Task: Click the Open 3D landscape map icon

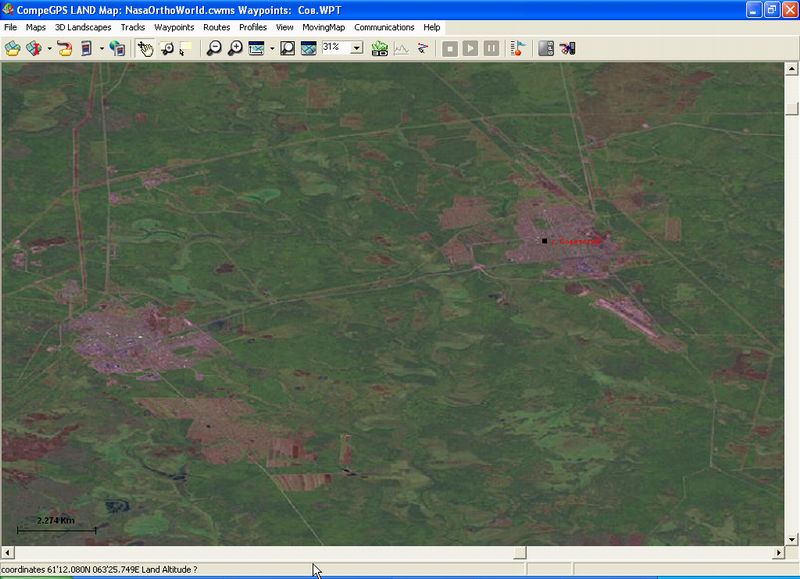Action: [34, 48]
